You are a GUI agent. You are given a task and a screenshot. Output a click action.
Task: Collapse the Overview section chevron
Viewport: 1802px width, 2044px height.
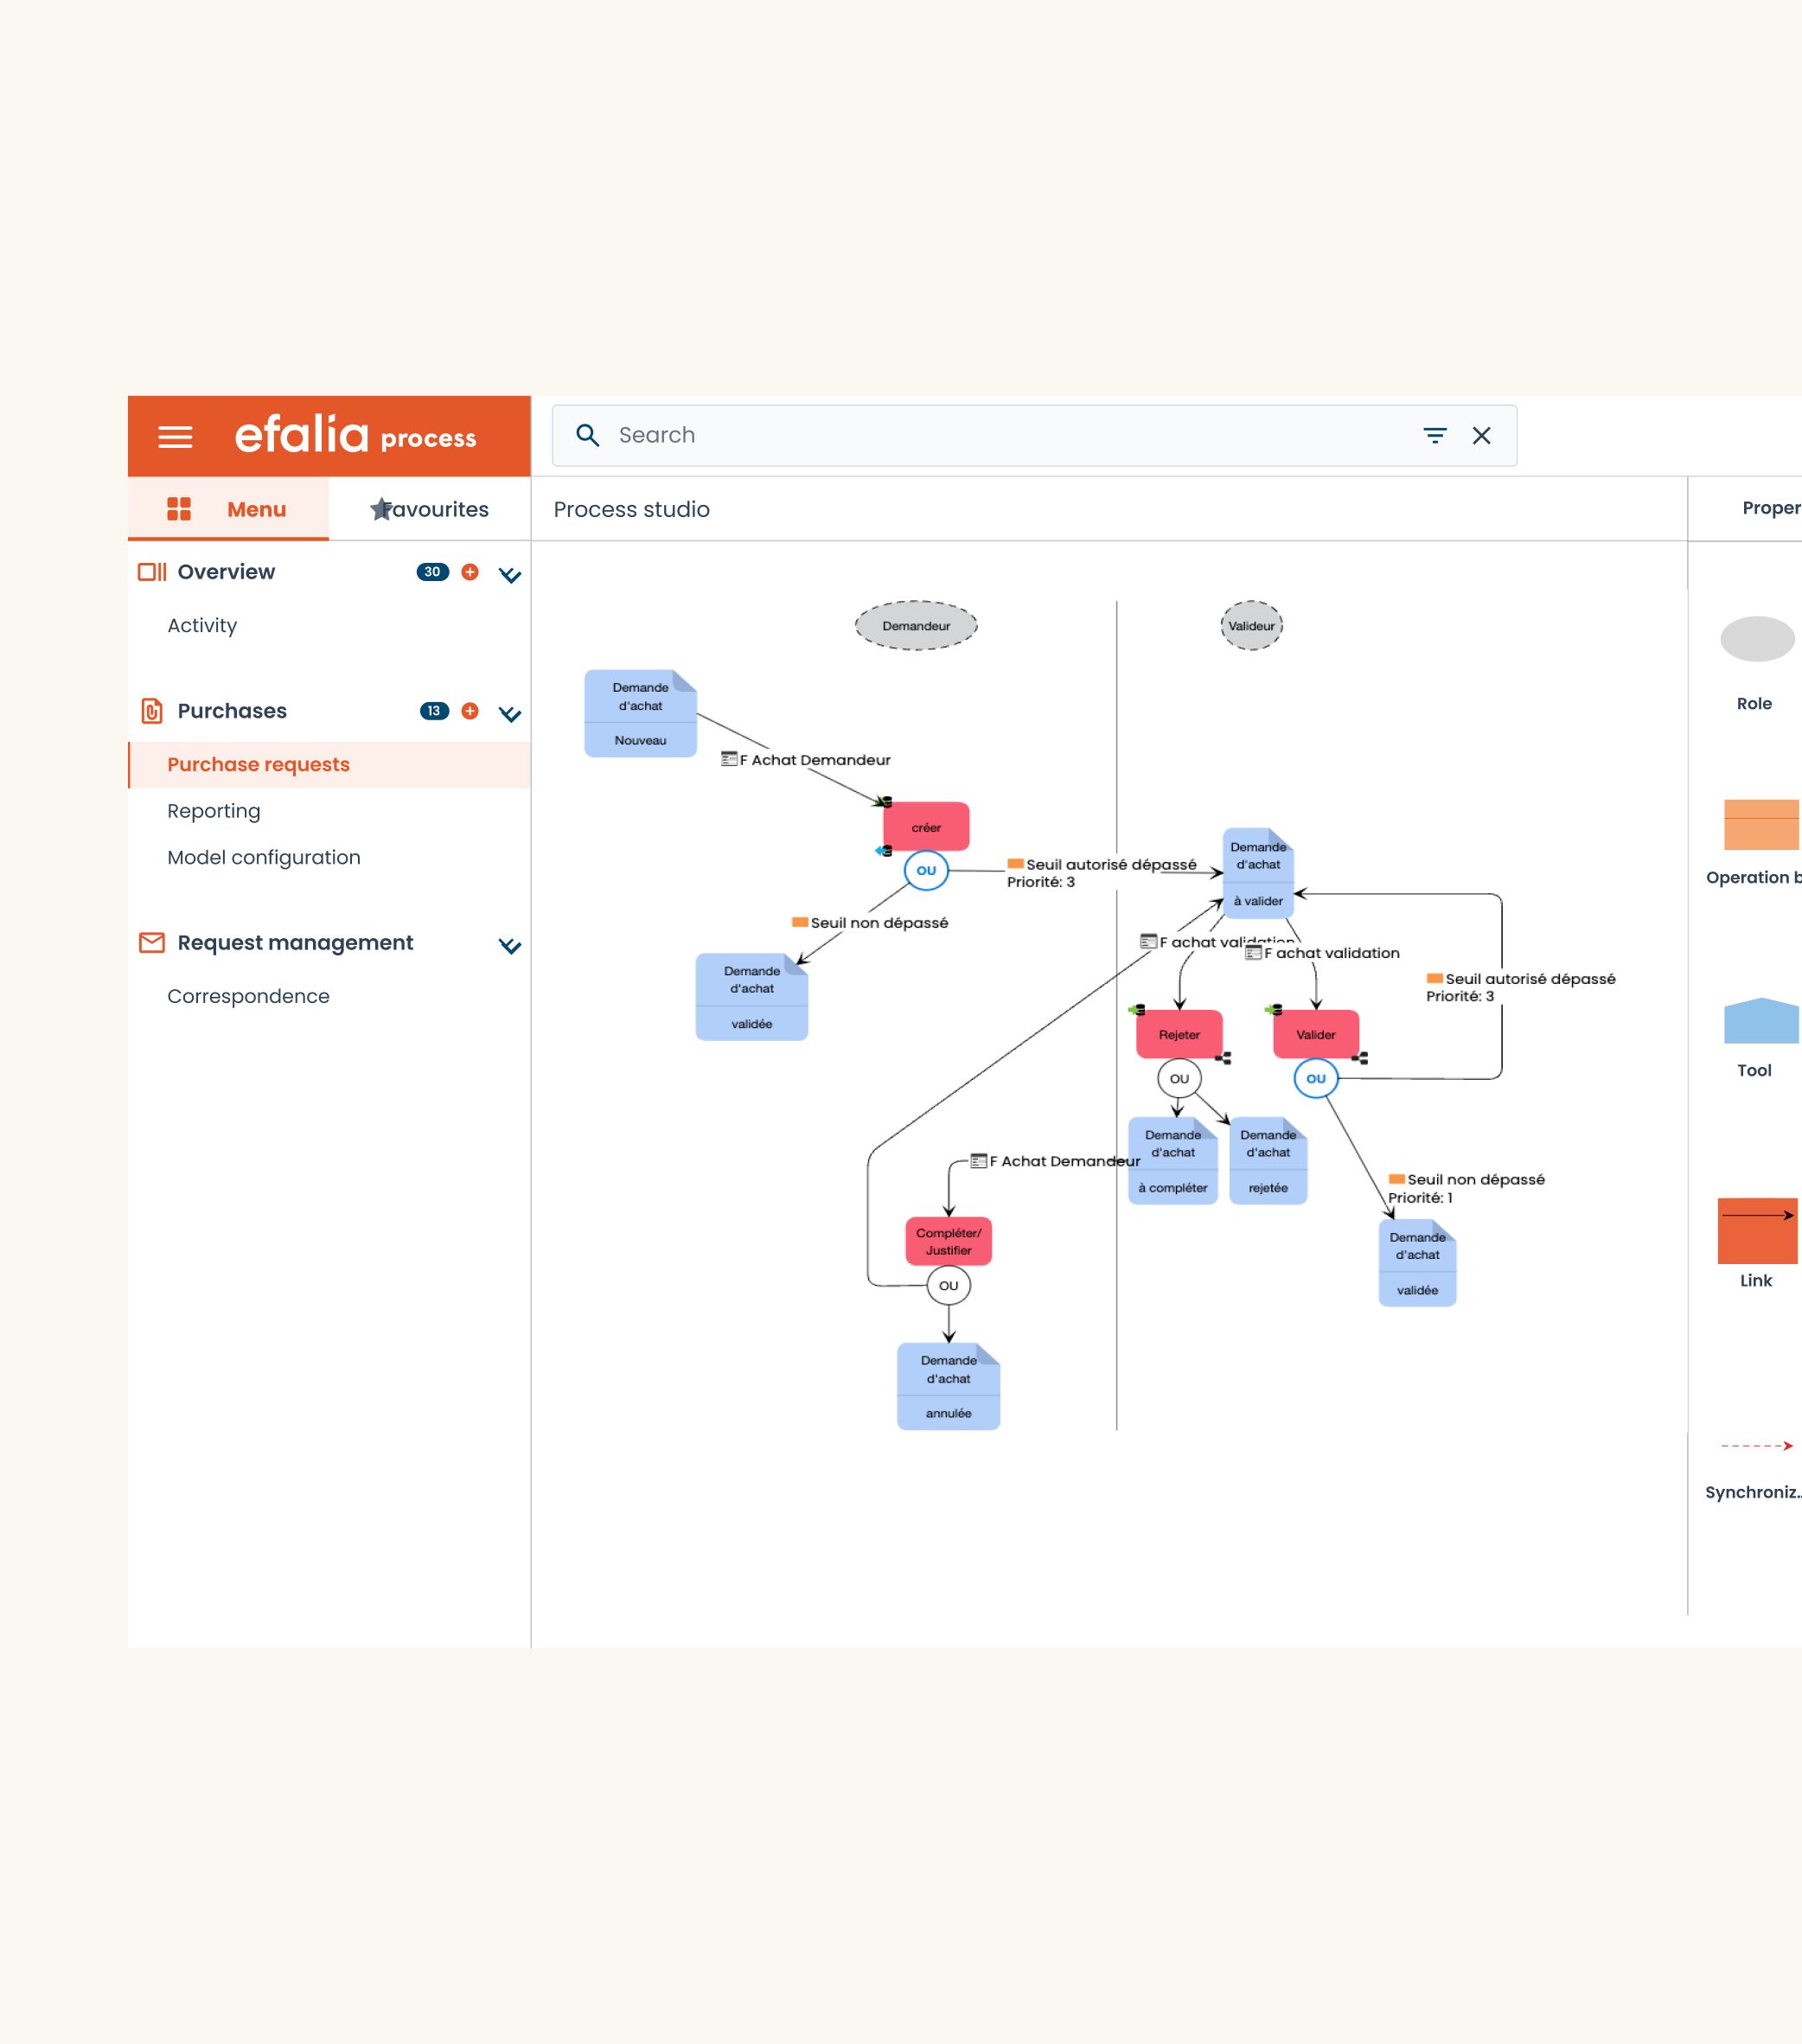pyautogui.click(x=510, y=575)
